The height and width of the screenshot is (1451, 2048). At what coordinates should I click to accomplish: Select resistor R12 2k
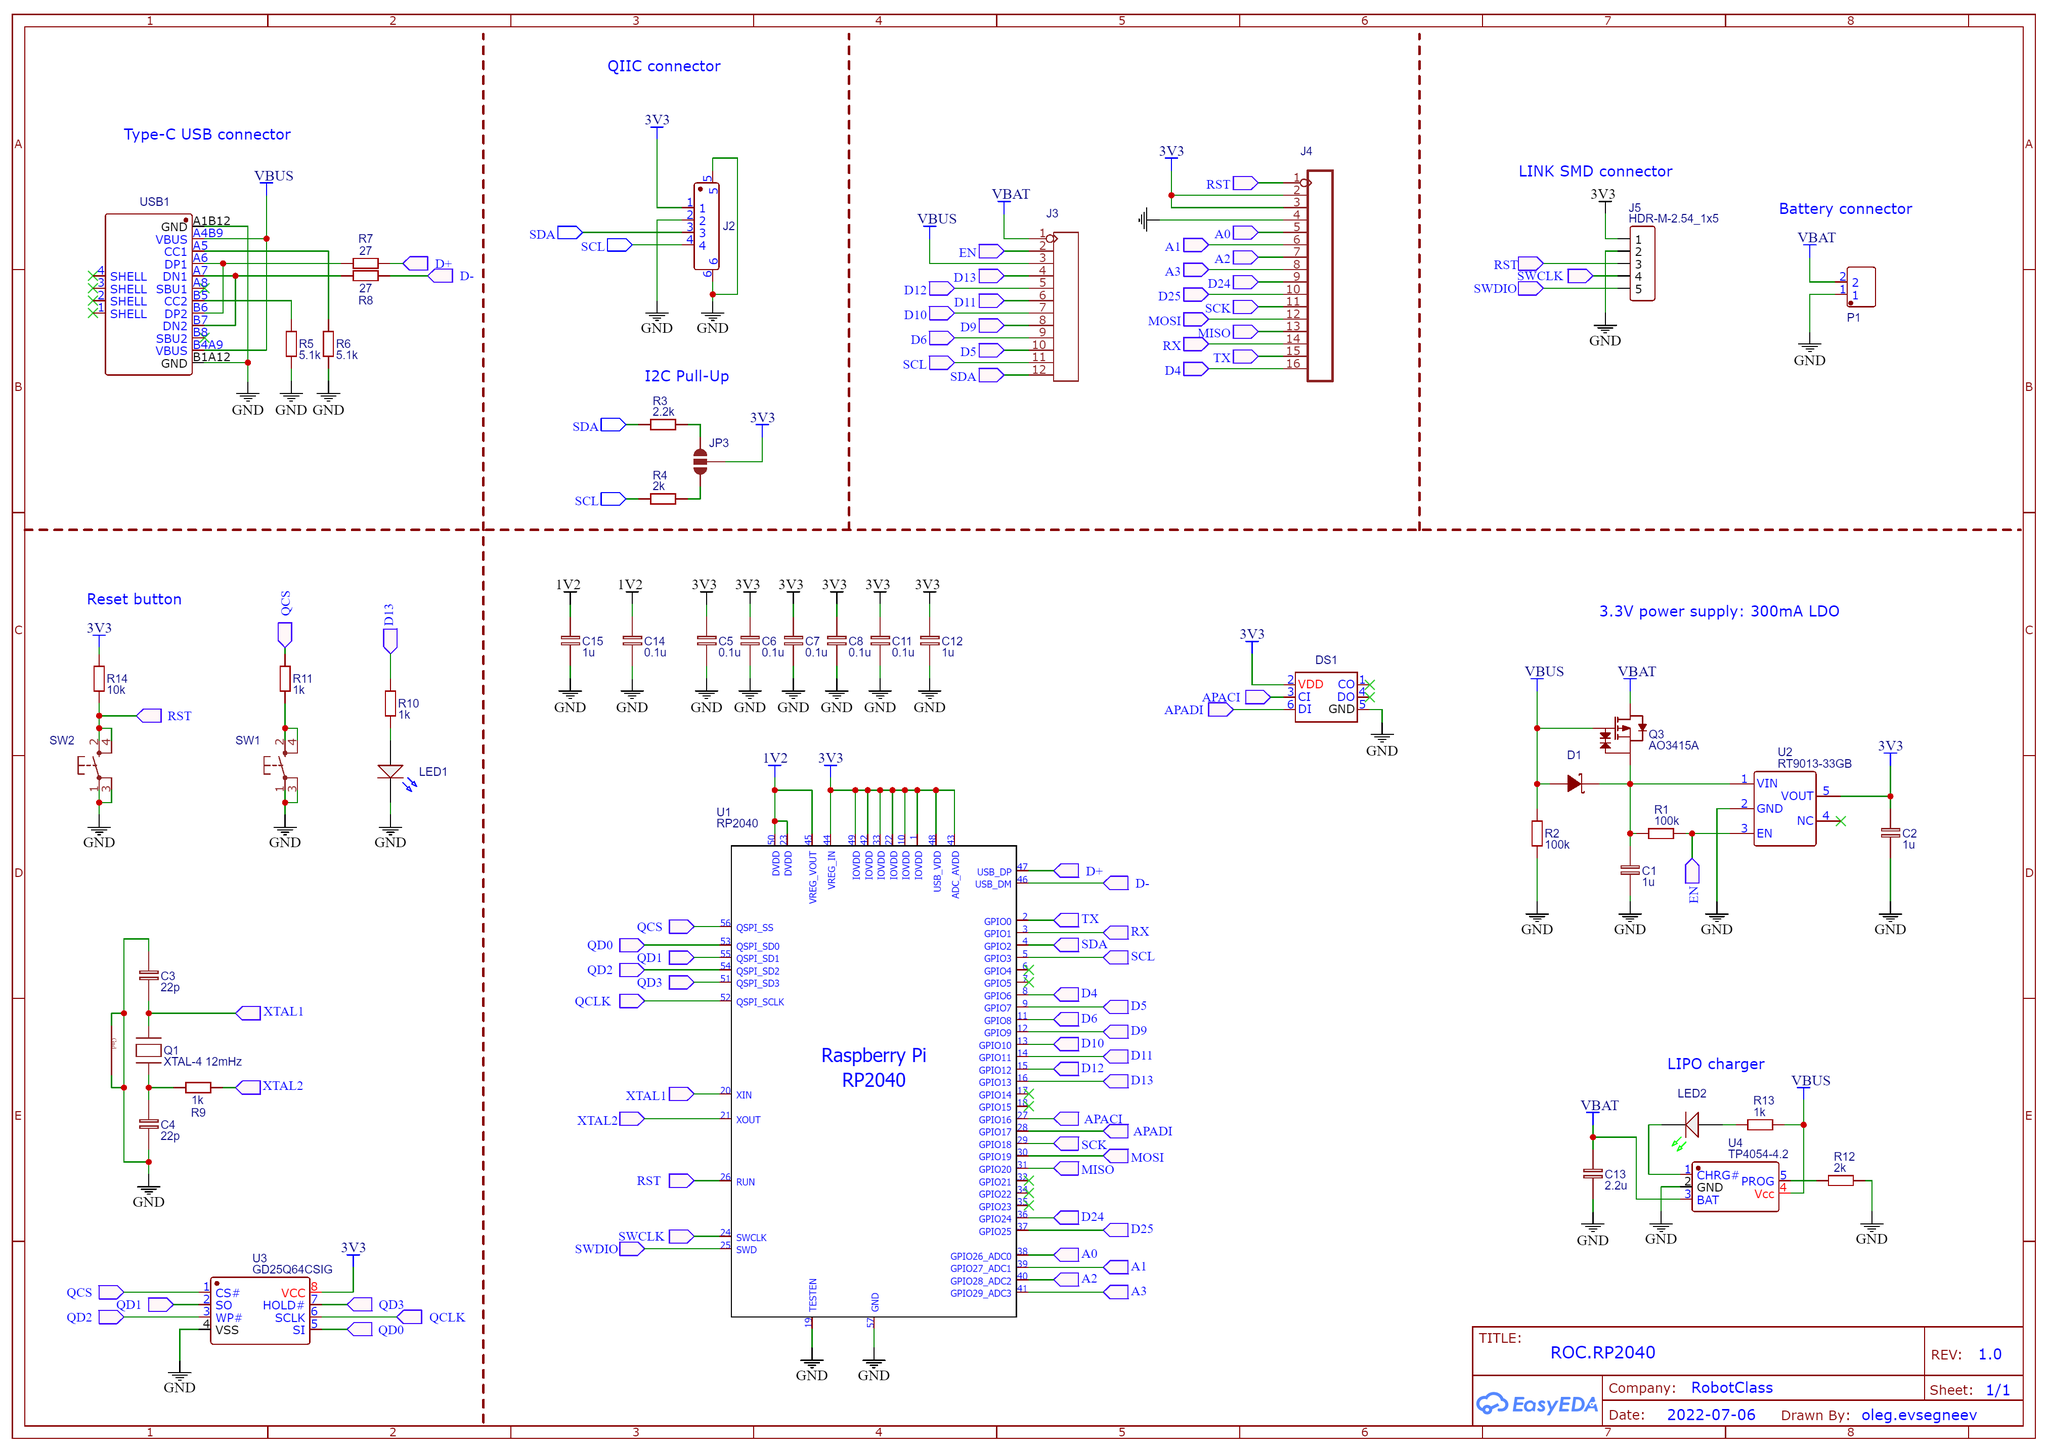[x=1840, y=1181]
